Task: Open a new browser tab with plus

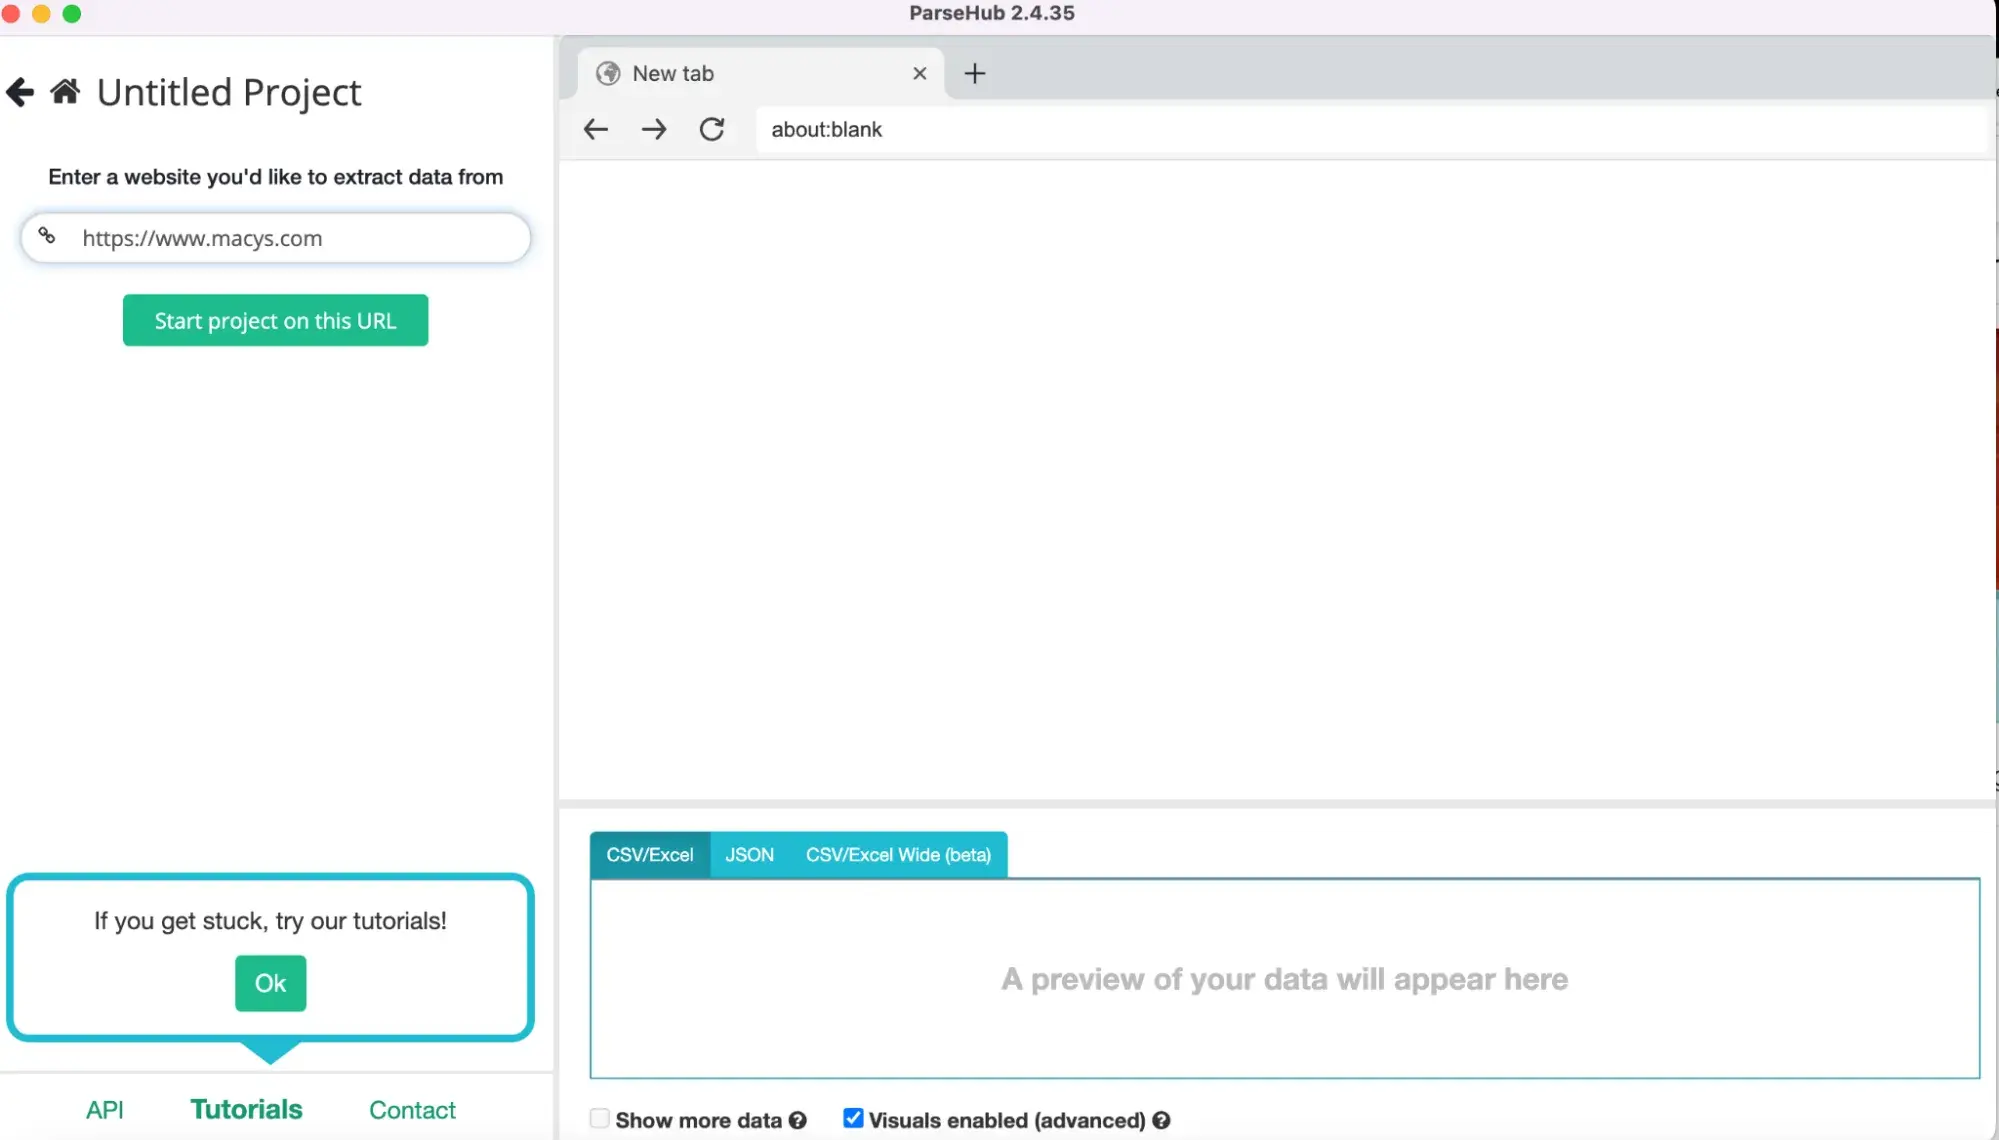Action: tap(975, 73)
